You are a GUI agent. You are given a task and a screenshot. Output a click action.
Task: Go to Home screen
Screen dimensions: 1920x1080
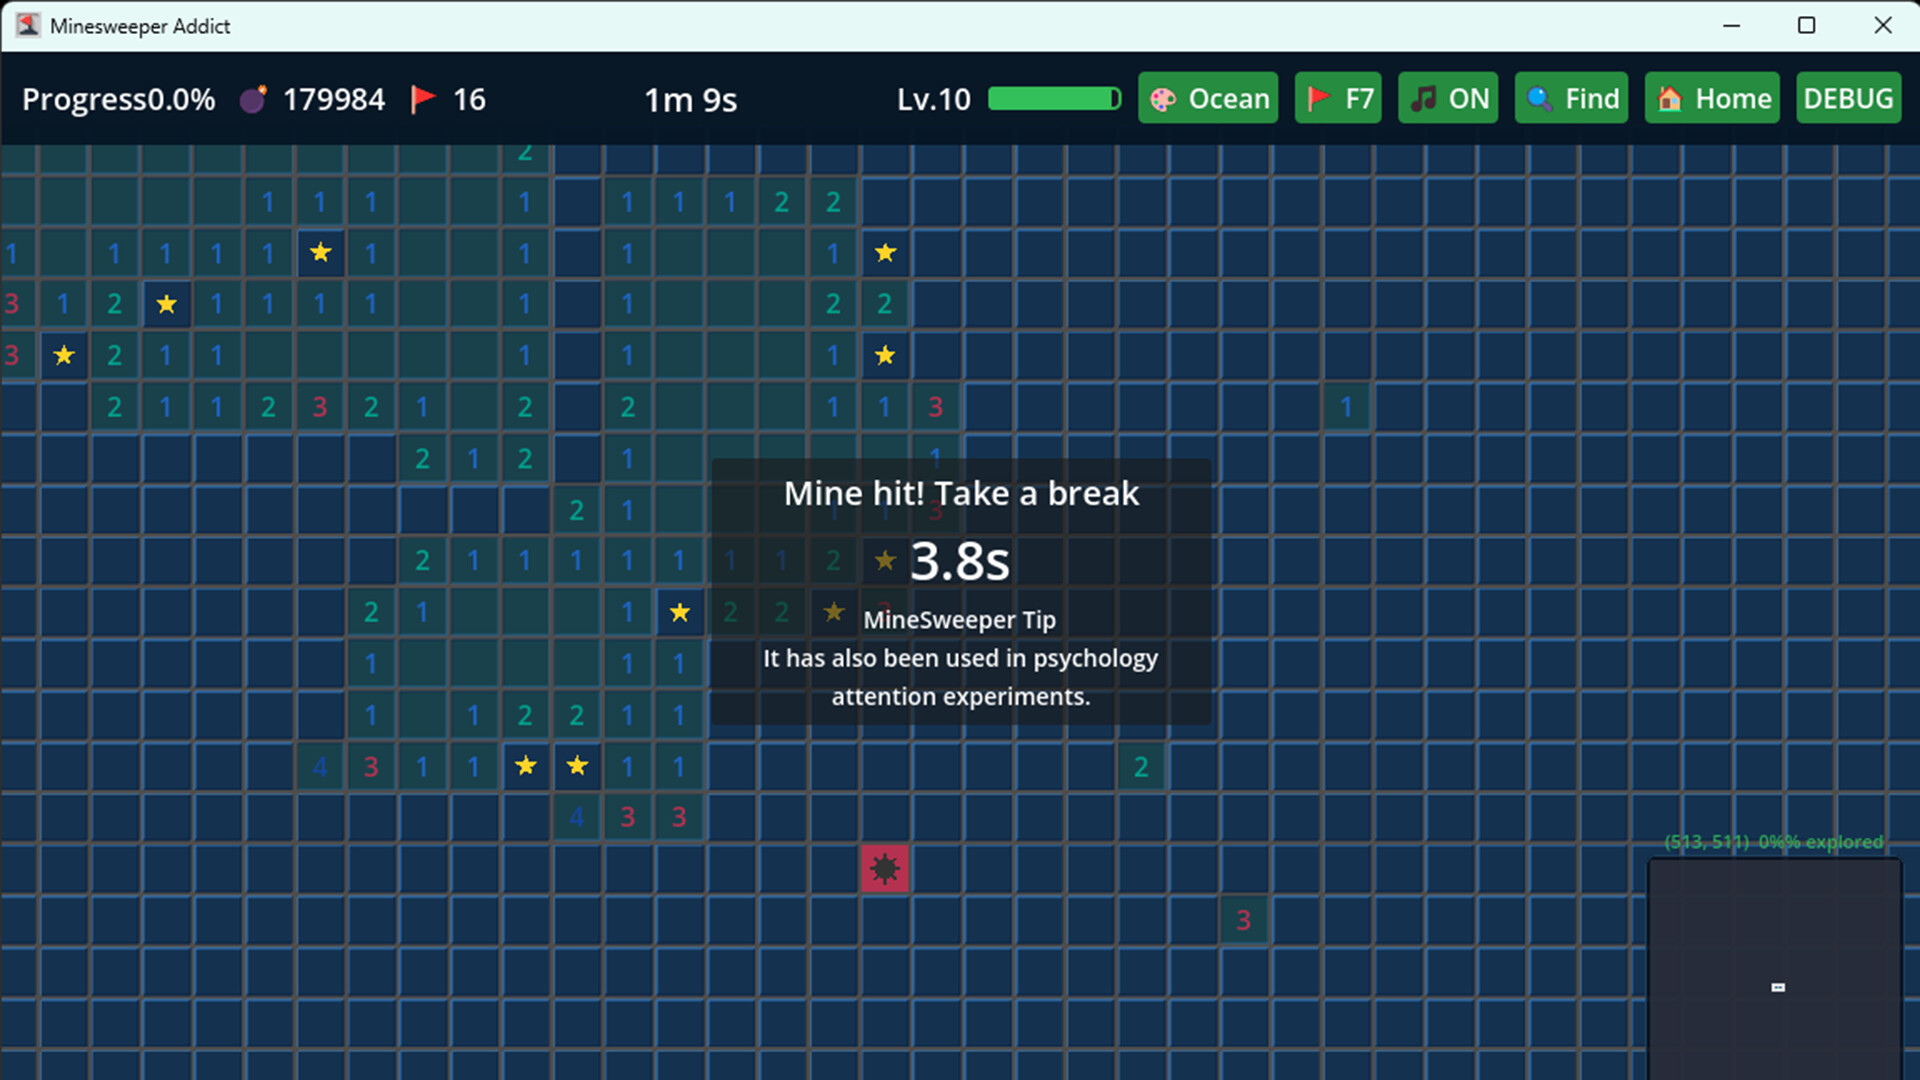[x=1712, y=98]
